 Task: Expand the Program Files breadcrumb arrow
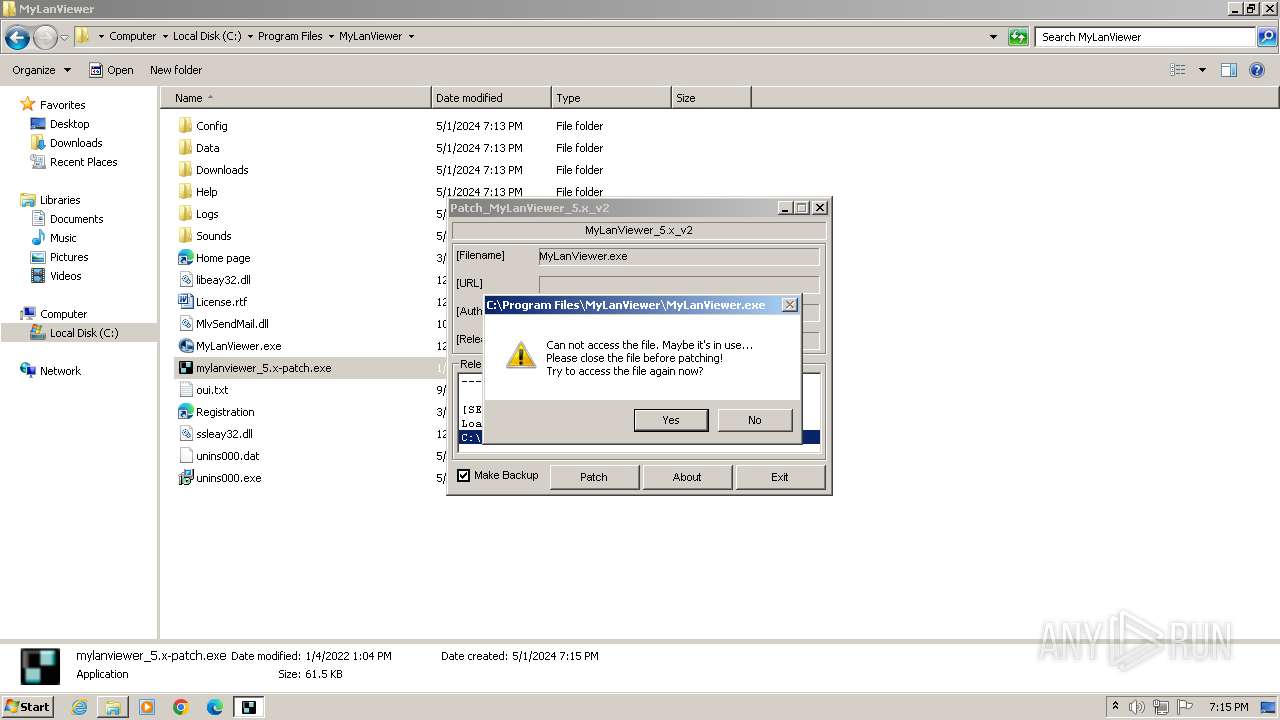coord(331,36)
